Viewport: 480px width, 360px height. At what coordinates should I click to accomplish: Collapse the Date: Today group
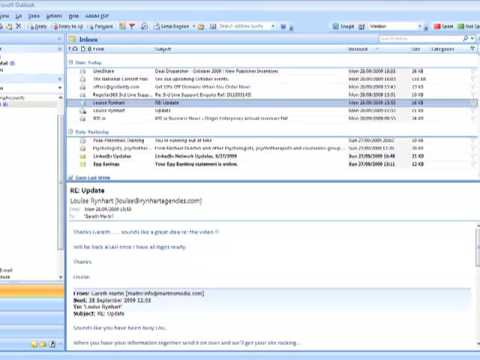click(x=71, y=62)
